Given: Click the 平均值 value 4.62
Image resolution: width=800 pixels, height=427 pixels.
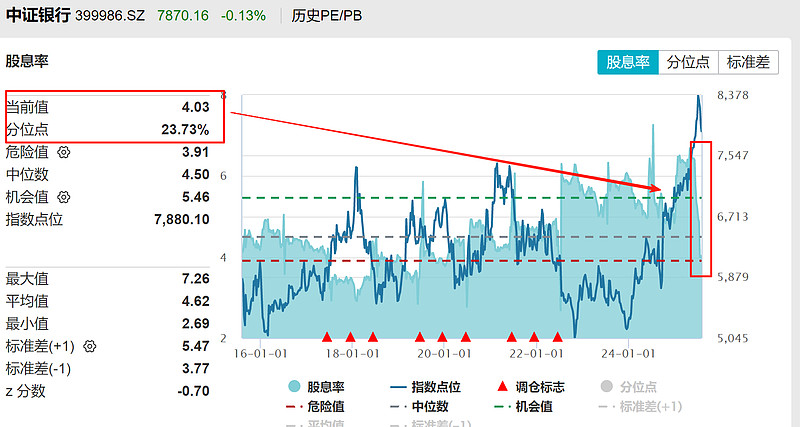Looking at the screenshot, I should coord(195,301).
